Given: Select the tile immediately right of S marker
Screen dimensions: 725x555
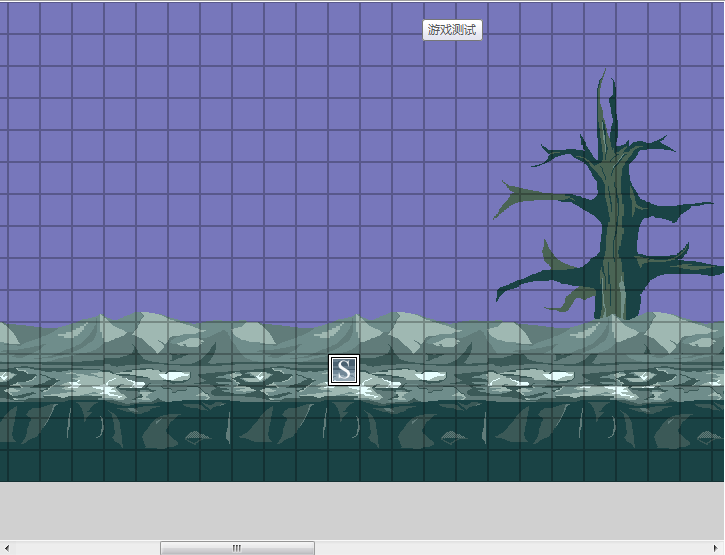Looking at the screenshot, I should point(376,370).
